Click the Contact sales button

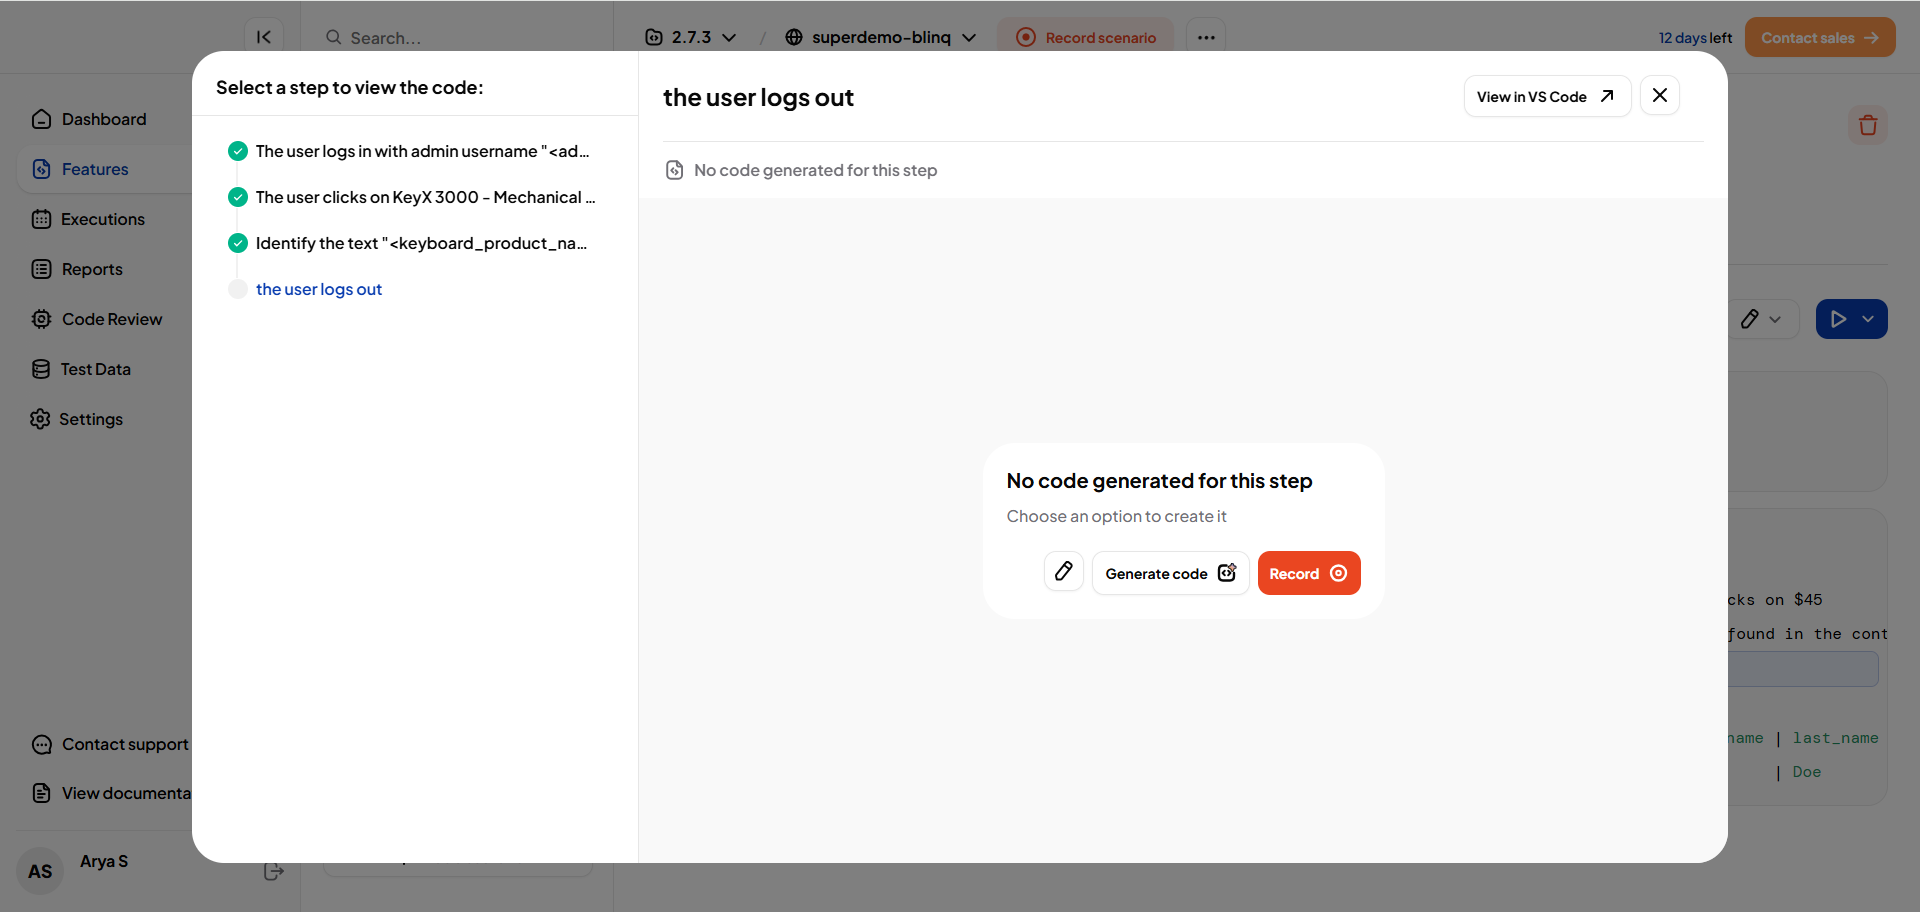pyautogui.click(x=1819, y=37)
